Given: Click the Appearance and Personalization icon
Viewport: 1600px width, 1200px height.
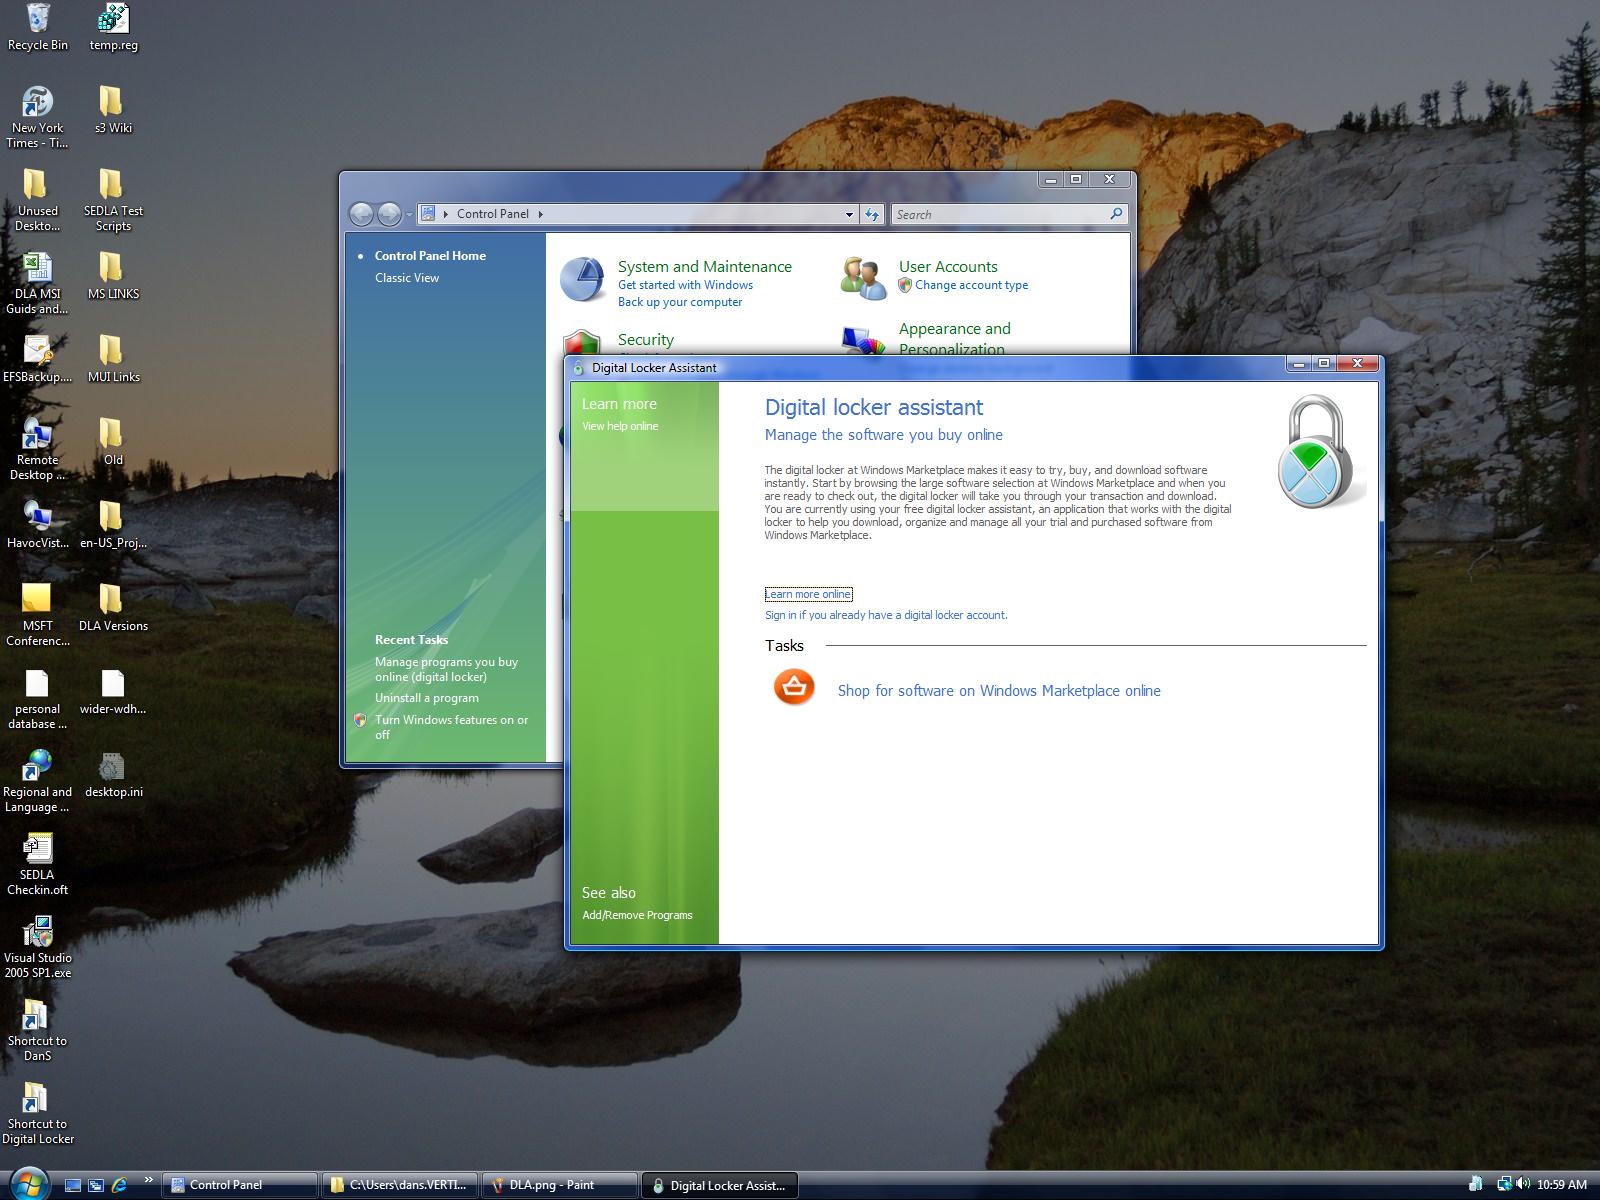Looking at the screenshot, I should point(863,341).
